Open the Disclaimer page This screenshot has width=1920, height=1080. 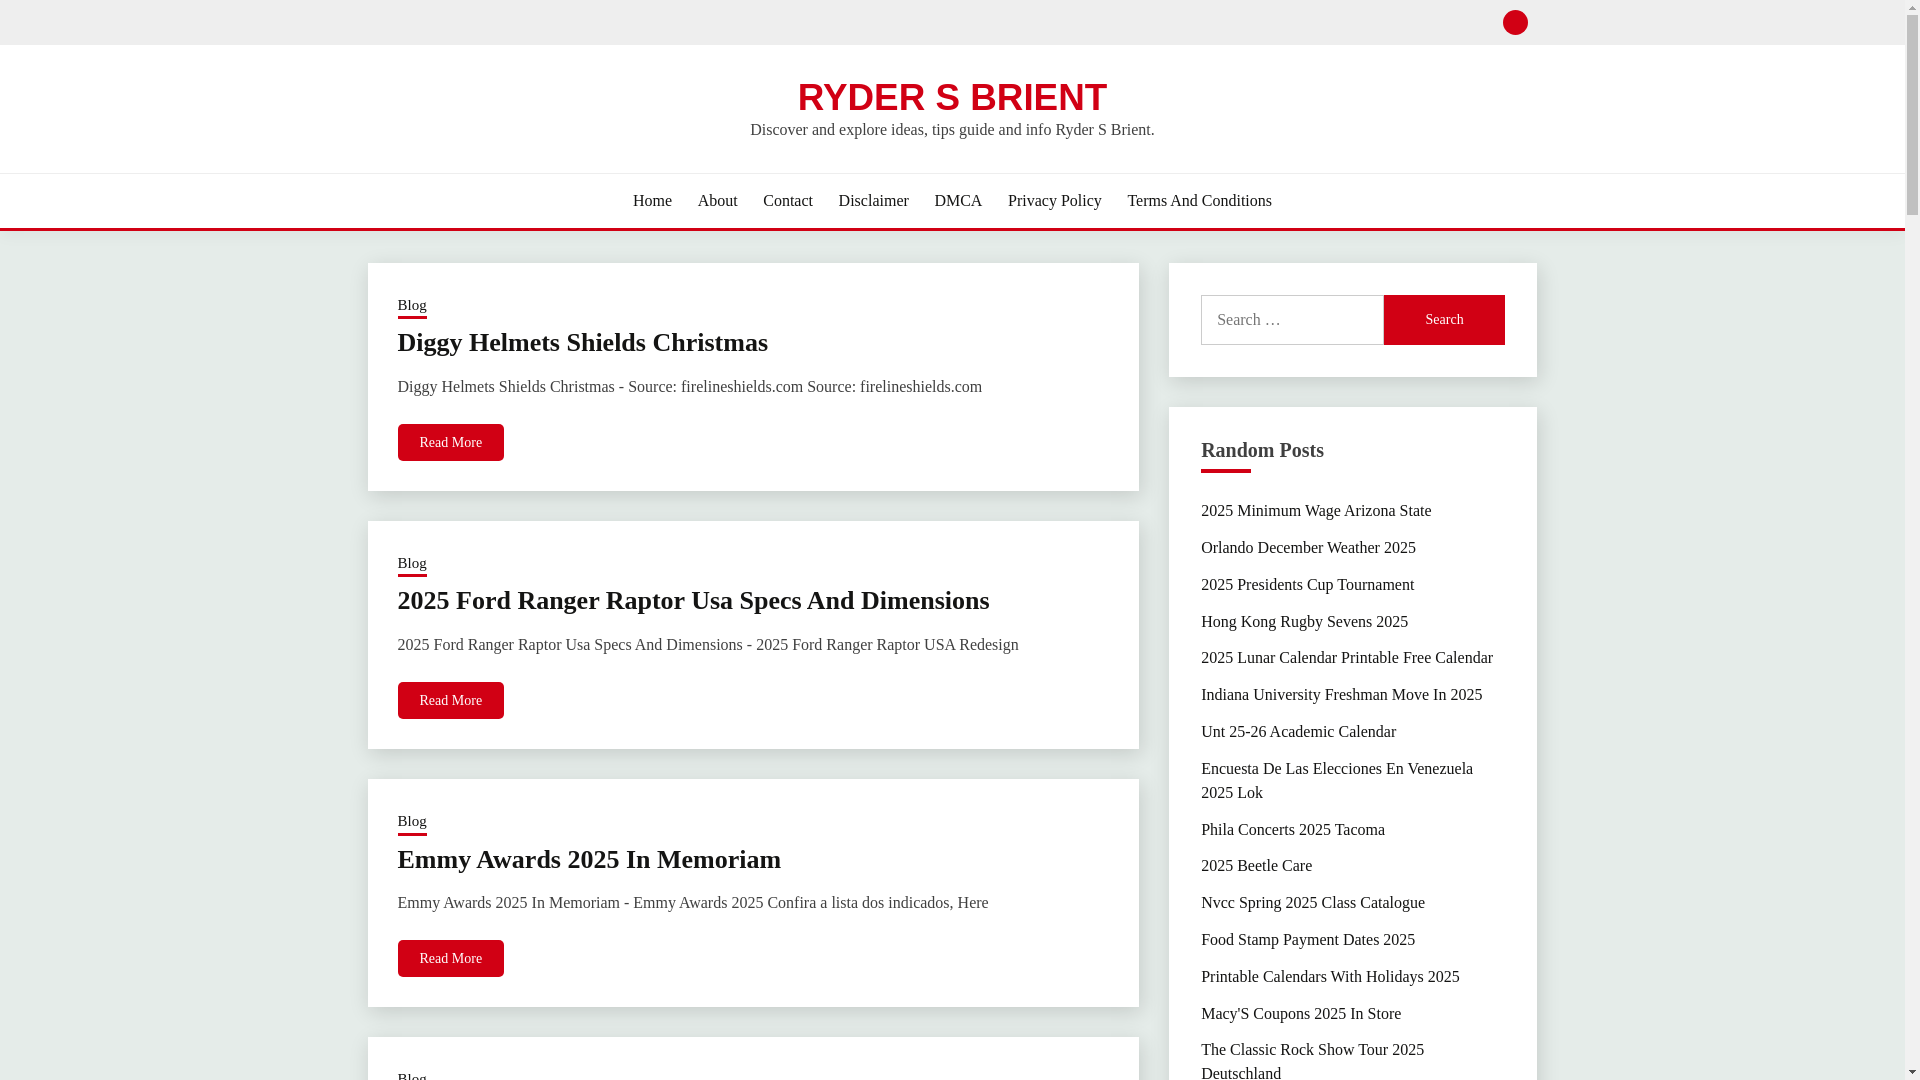point(873,201)
